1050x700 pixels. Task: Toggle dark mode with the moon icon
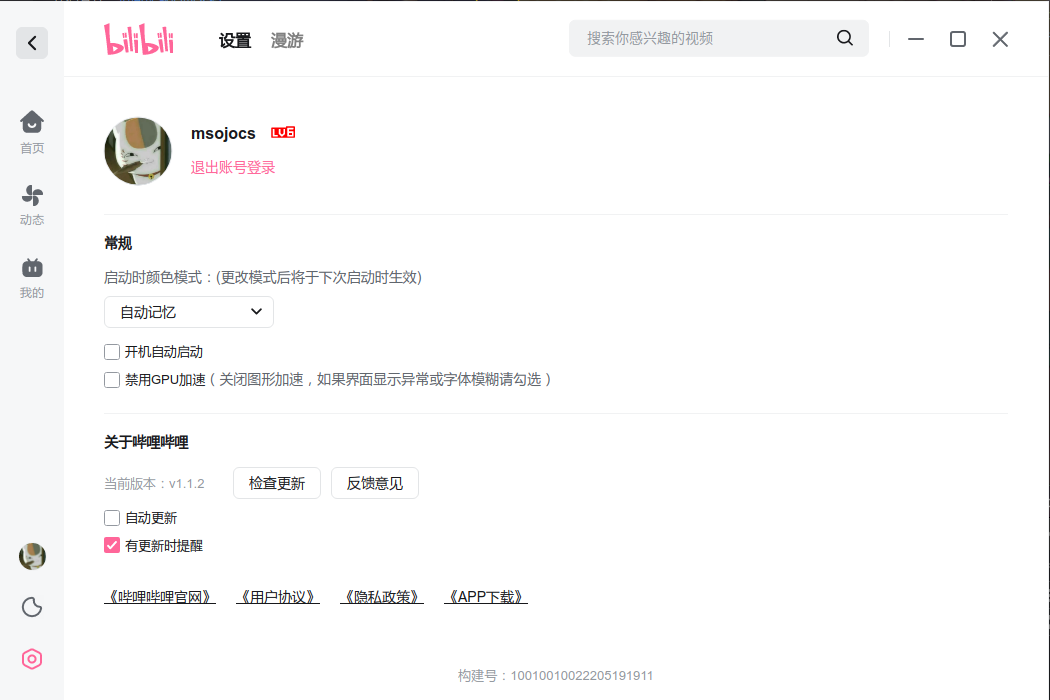click(32, 608)
